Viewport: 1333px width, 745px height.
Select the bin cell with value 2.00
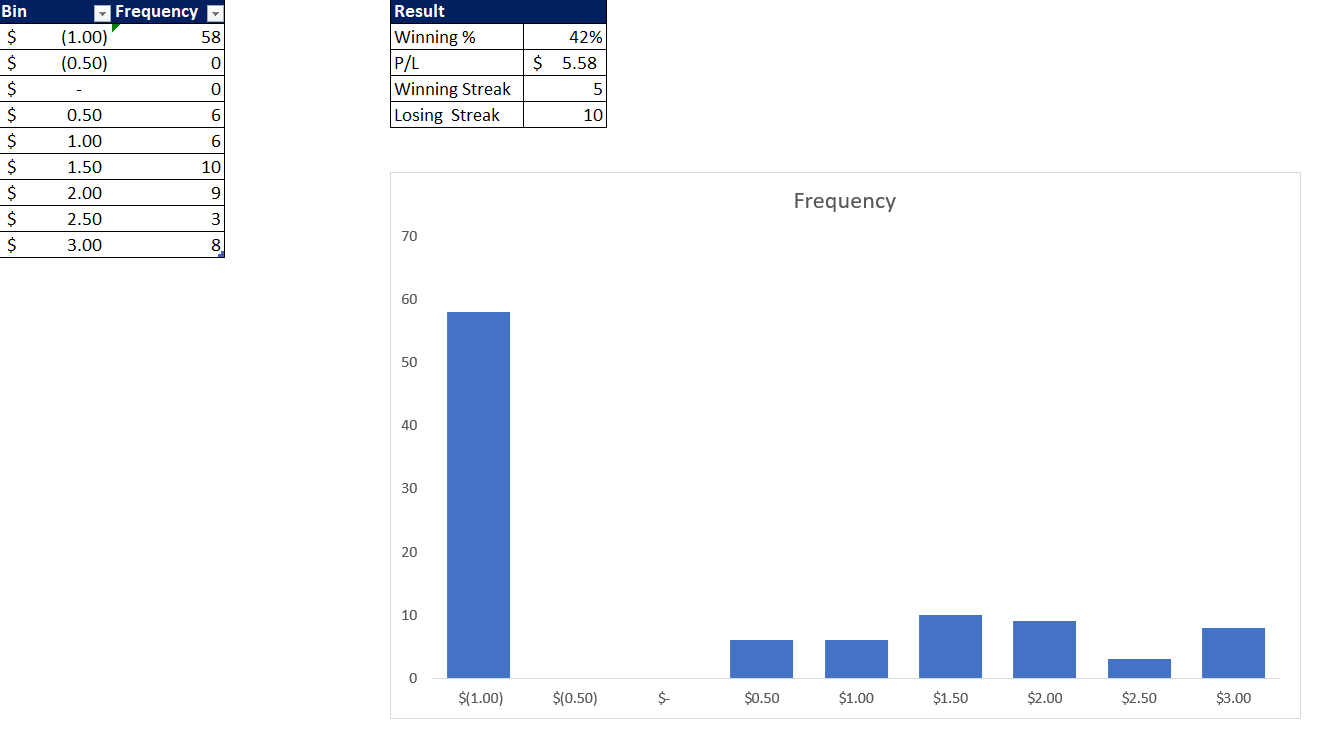coord(60,193)
